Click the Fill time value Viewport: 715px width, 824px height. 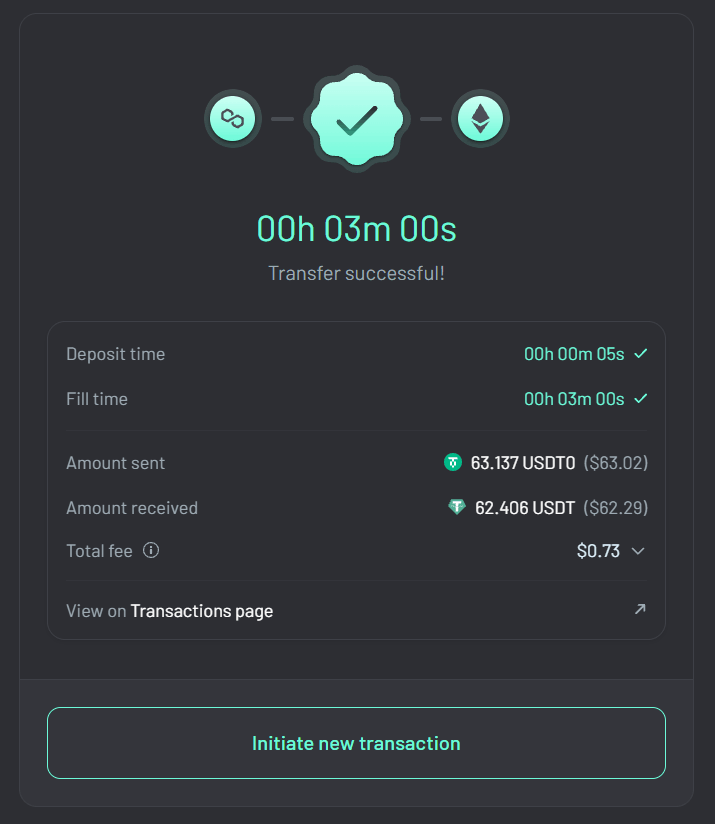(574, 399)
